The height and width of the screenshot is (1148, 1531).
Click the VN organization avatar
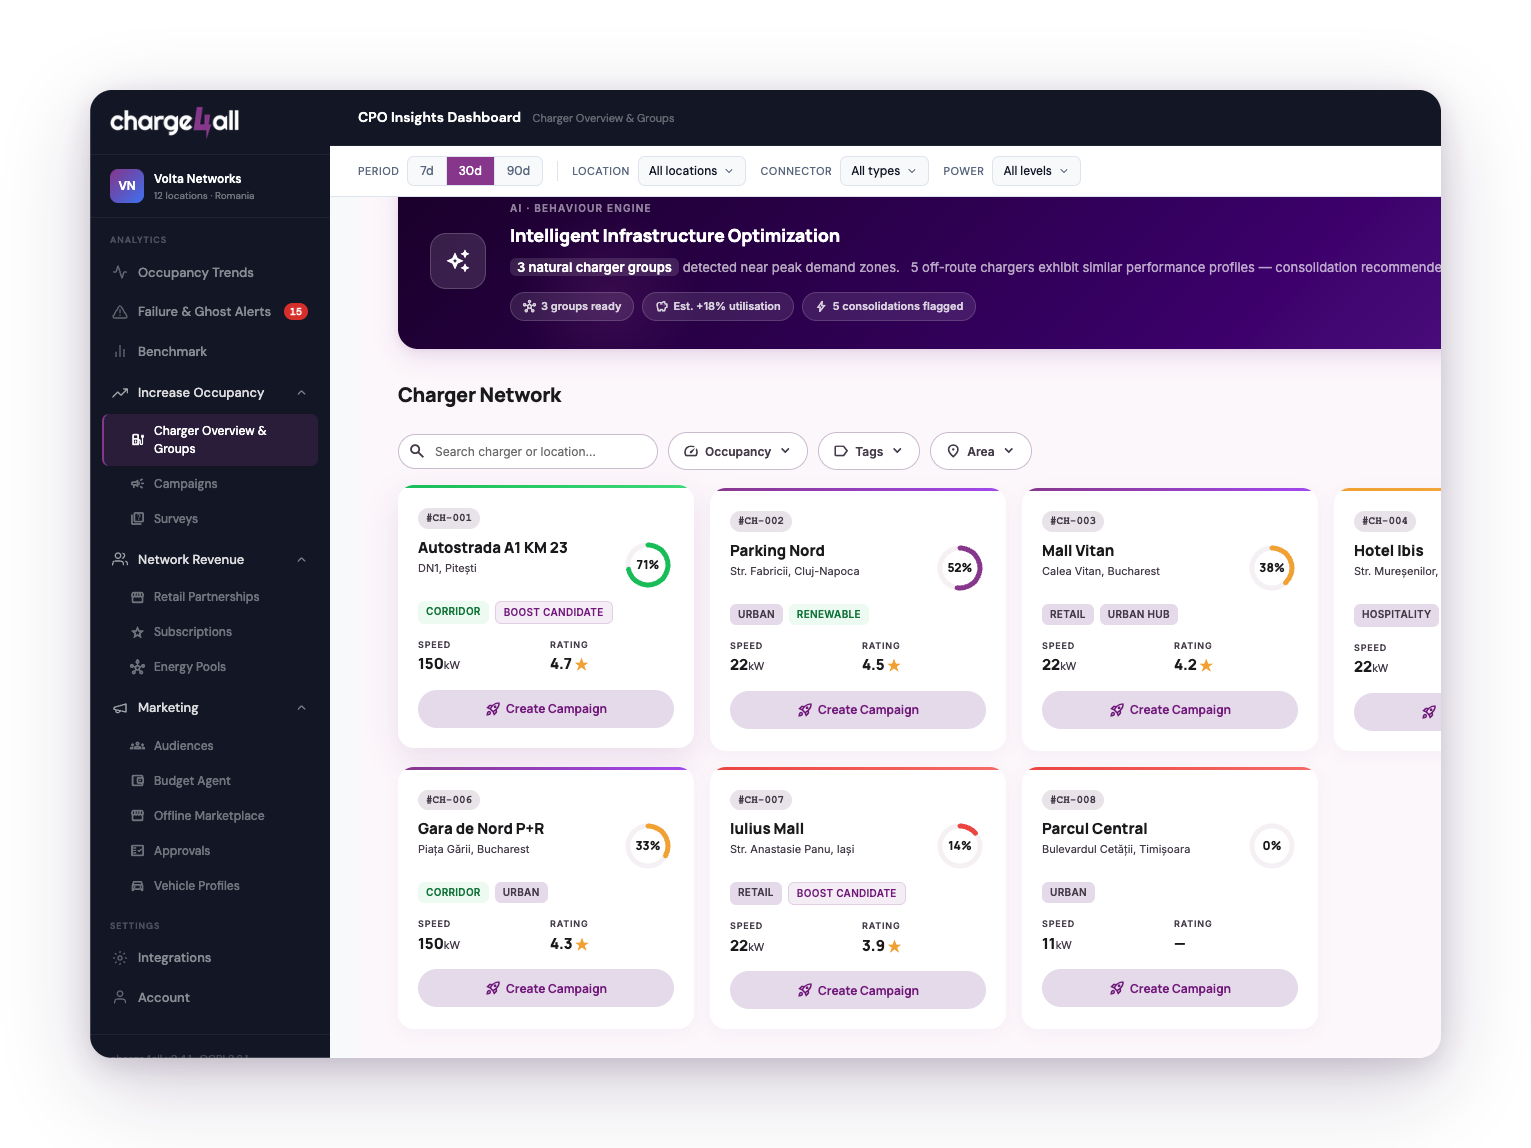click(x=127, y=186)
